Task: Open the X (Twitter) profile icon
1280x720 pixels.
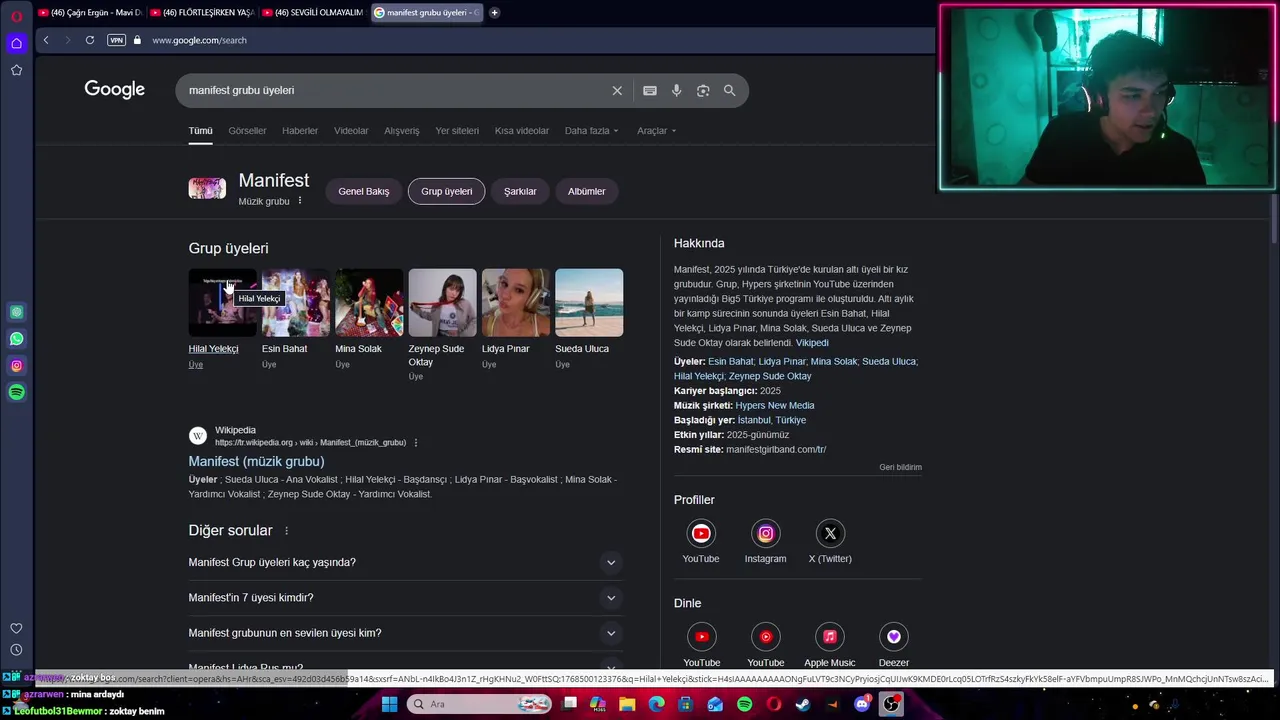Action: (830, 534)
